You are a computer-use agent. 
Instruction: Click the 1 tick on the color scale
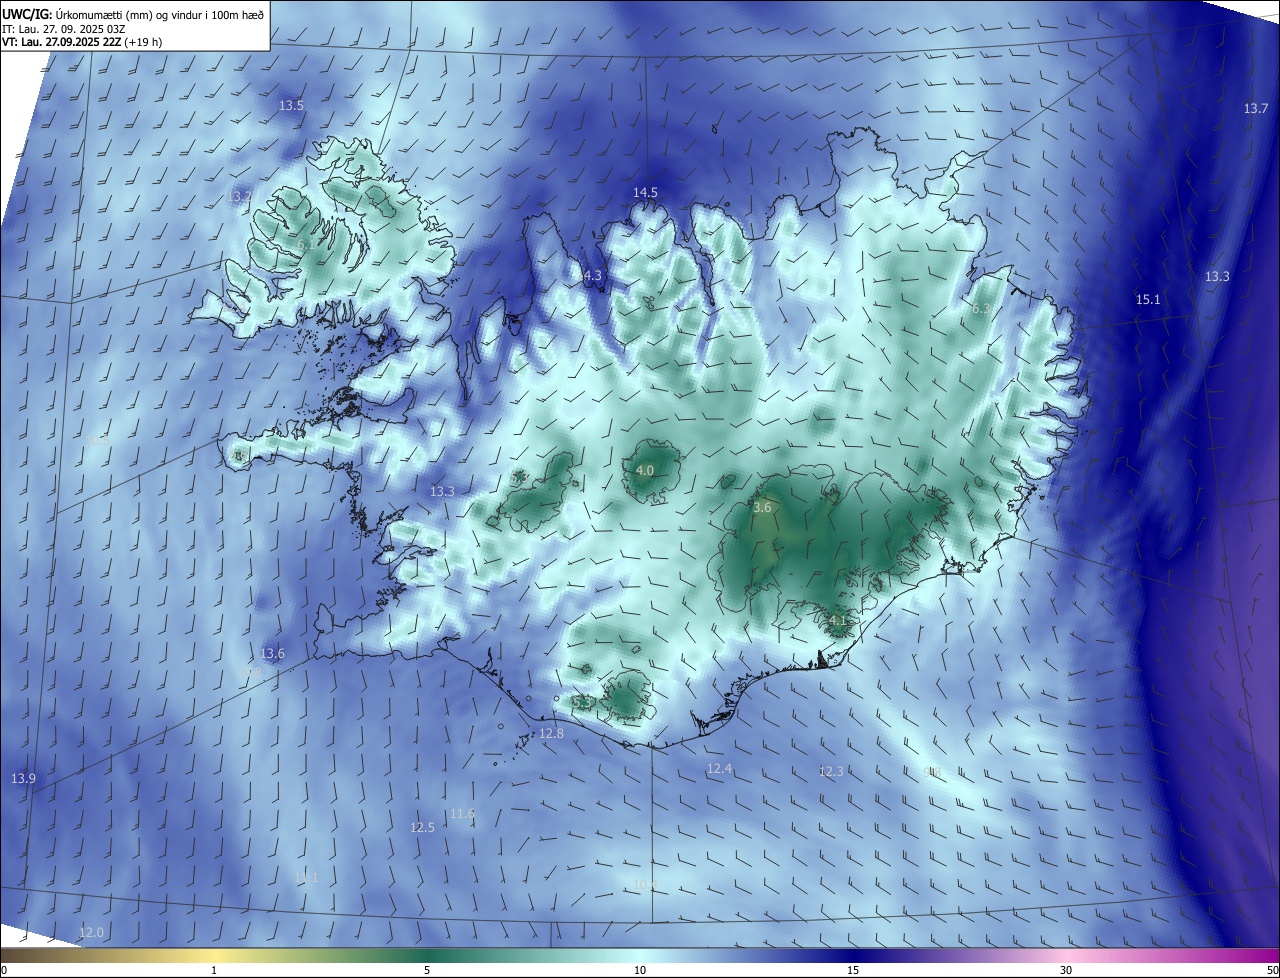(x=214, y=970)
